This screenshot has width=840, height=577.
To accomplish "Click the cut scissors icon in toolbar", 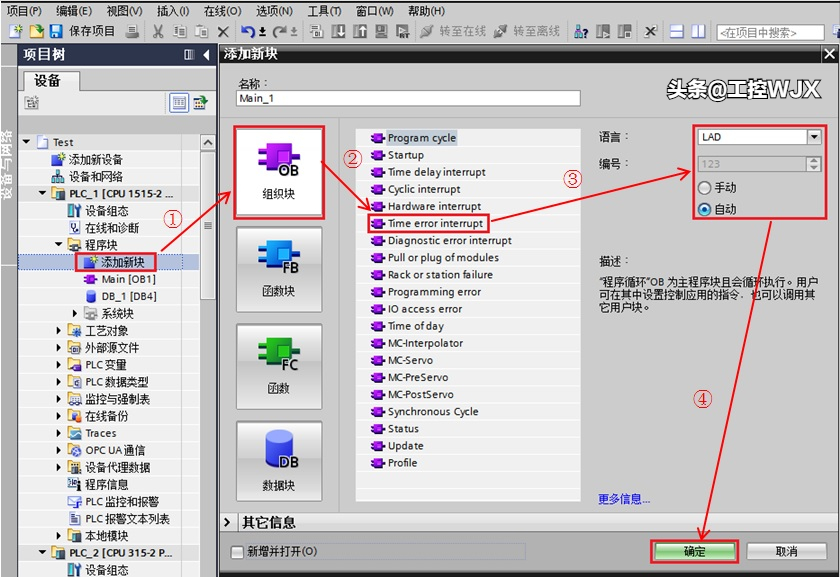I will pyautogui.click(x=158, y=32).
